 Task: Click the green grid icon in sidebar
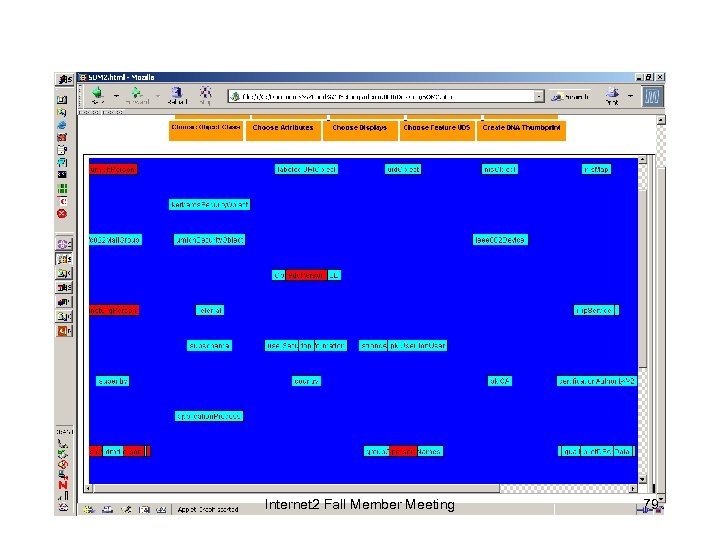[62, 188]
